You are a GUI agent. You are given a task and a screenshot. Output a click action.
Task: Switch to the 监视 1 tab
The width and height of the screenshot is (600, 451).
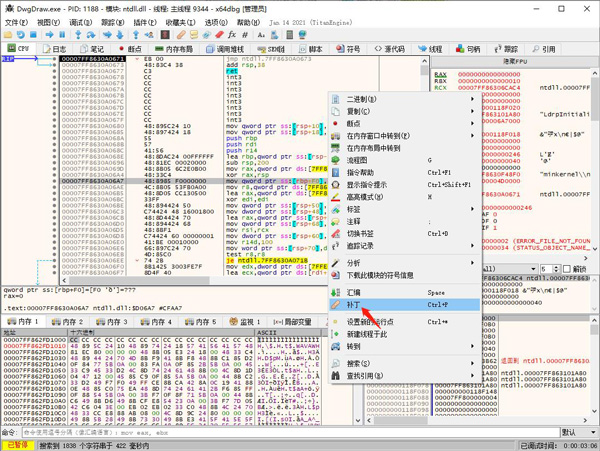click(245, 322)
